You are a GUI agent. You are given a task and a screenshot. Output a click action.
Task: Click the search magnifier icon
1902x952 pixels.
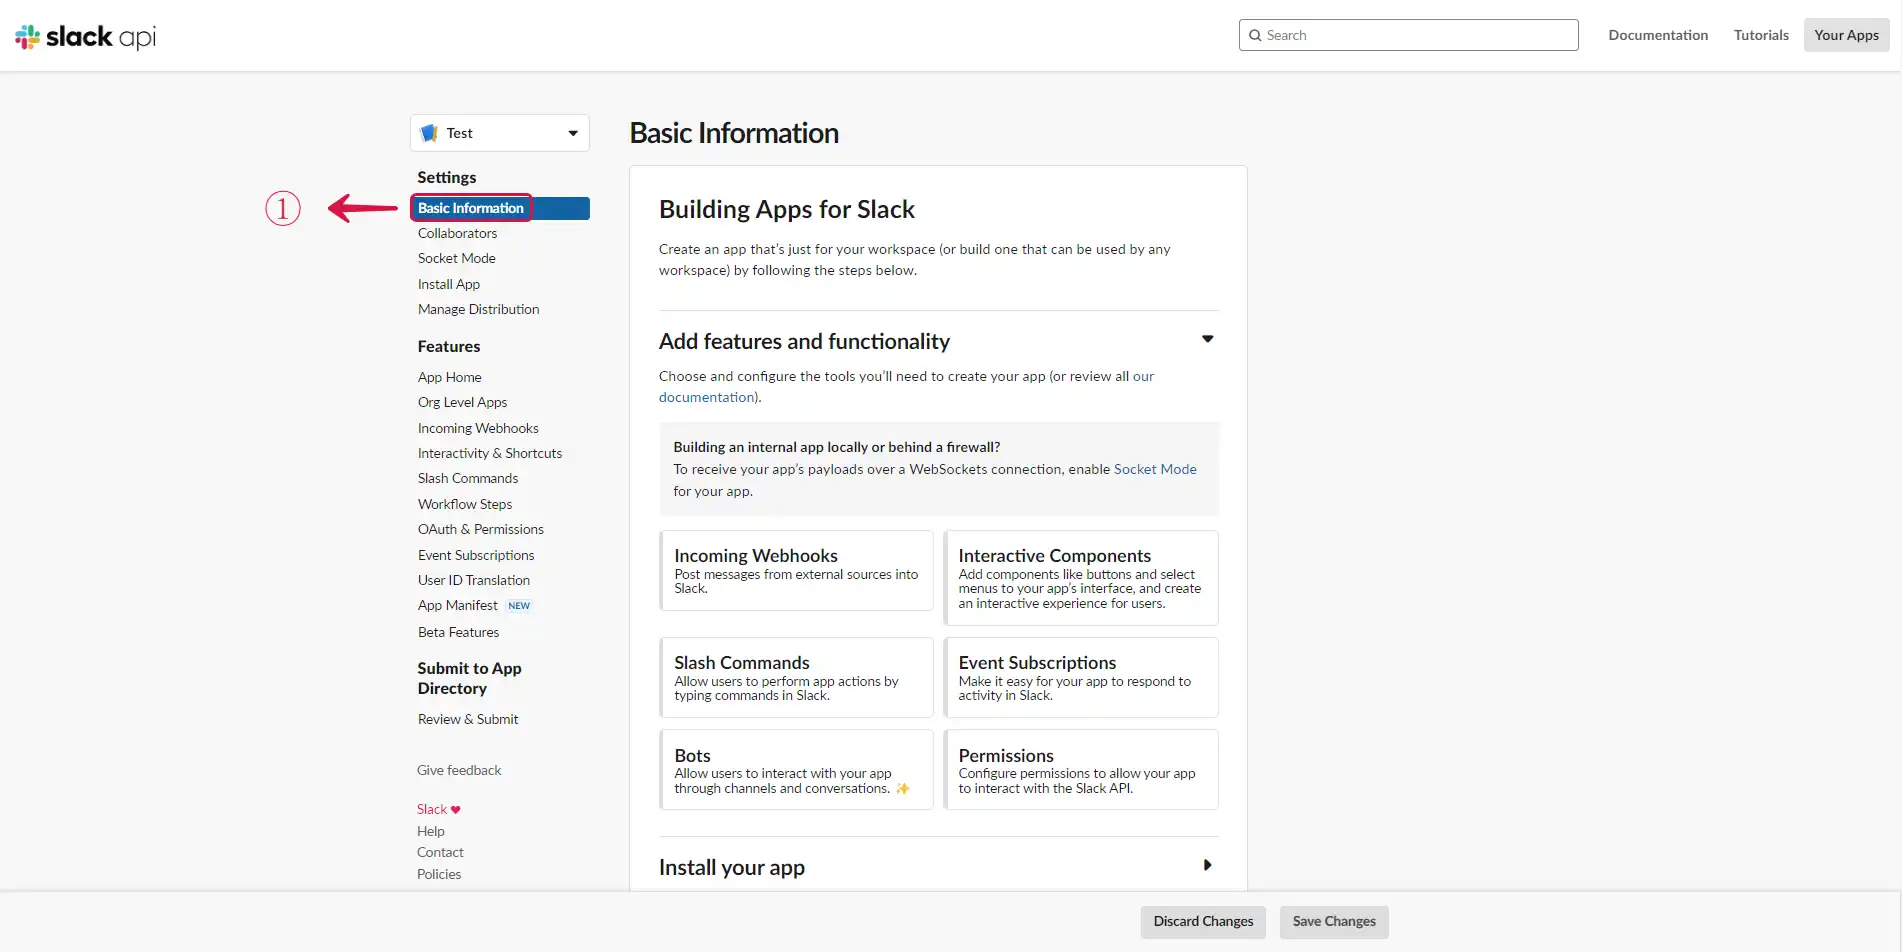pos(1255,35)
